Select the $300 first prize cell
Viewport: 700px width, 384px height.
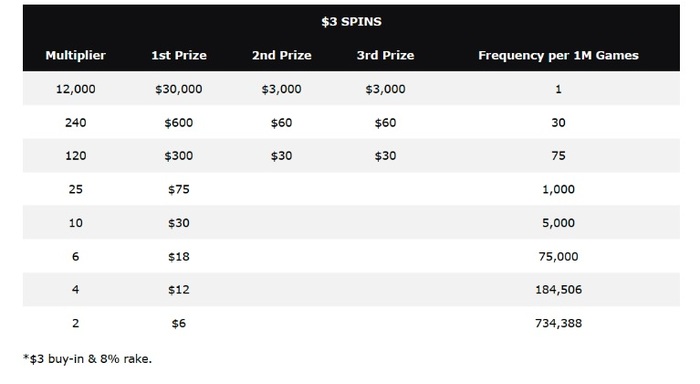(x=179, y=156)
